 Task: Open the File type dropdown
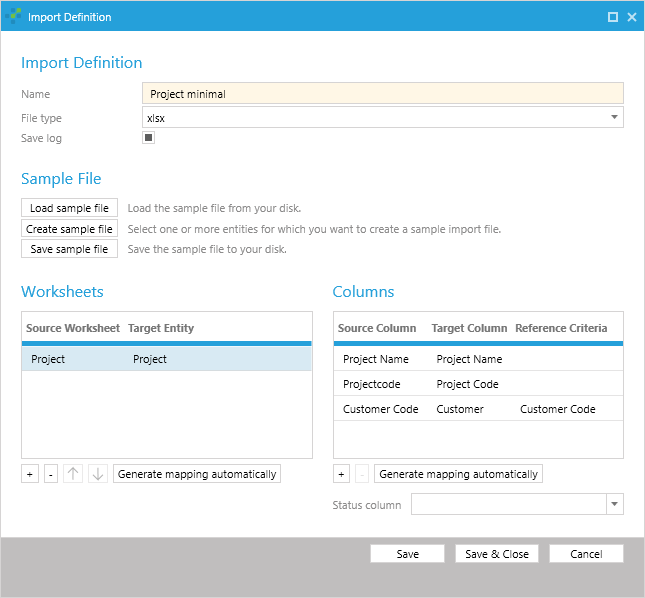[613, 118]
